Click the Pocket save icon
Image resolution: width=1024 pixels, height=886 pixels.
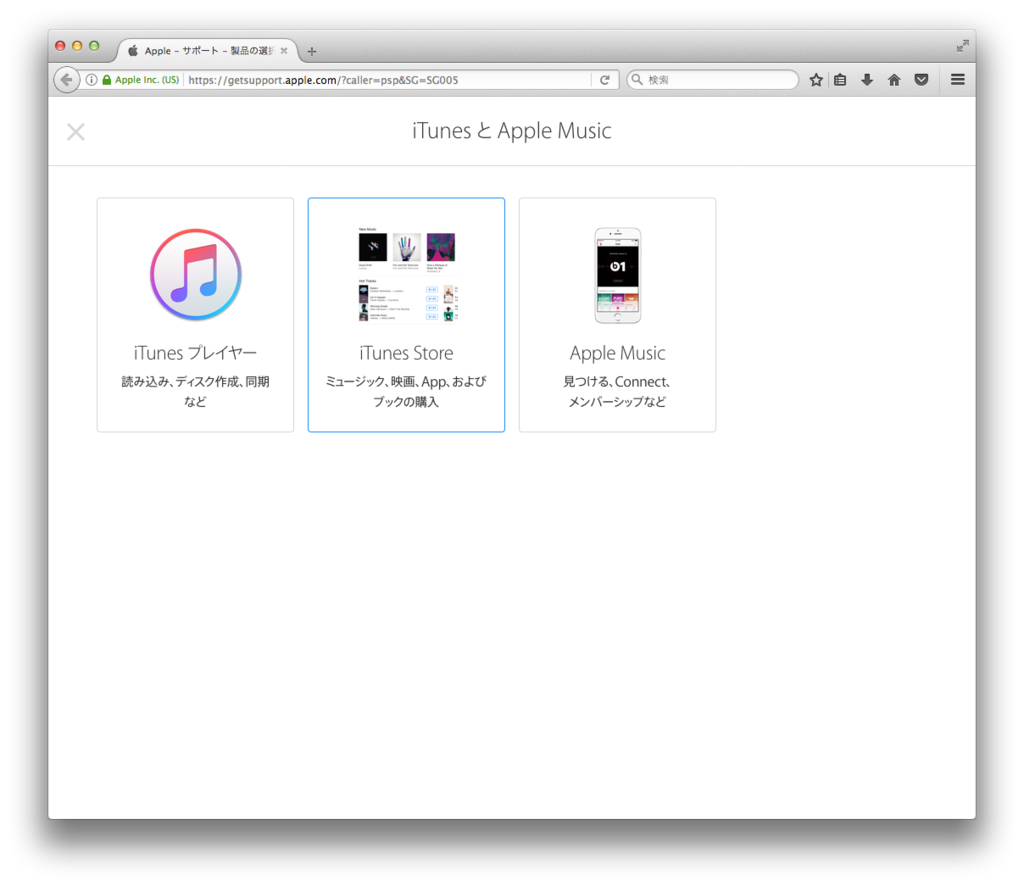coord(921,80)
